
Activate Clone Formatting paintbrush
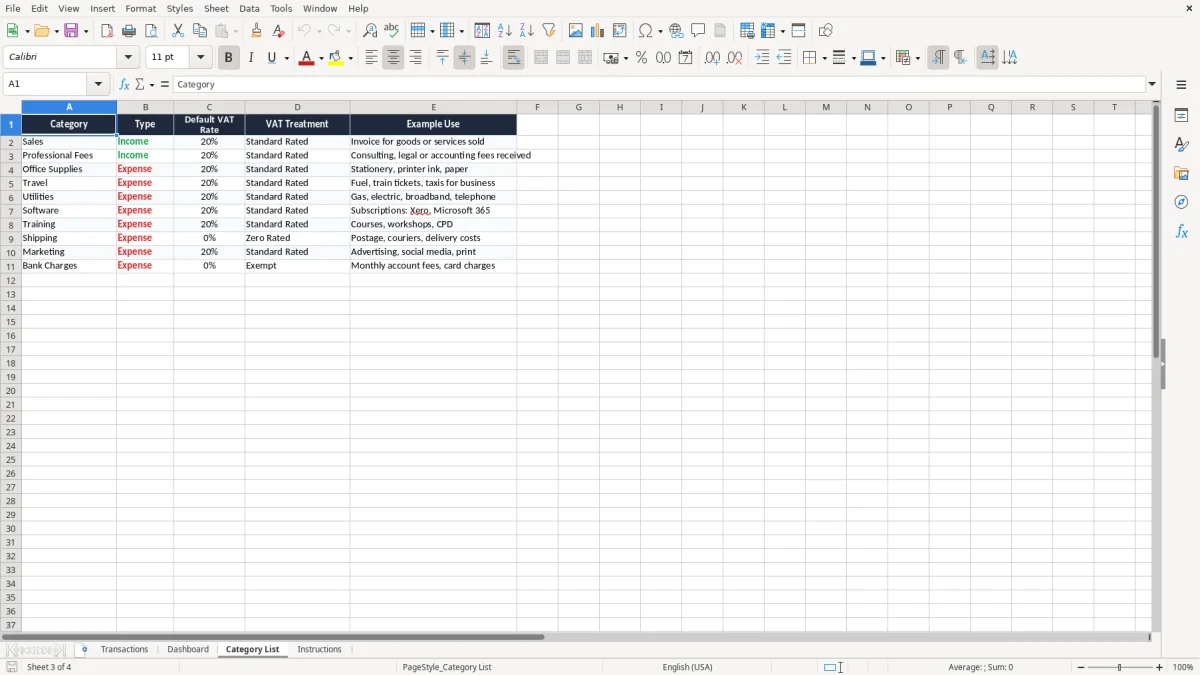click(257, 31)
